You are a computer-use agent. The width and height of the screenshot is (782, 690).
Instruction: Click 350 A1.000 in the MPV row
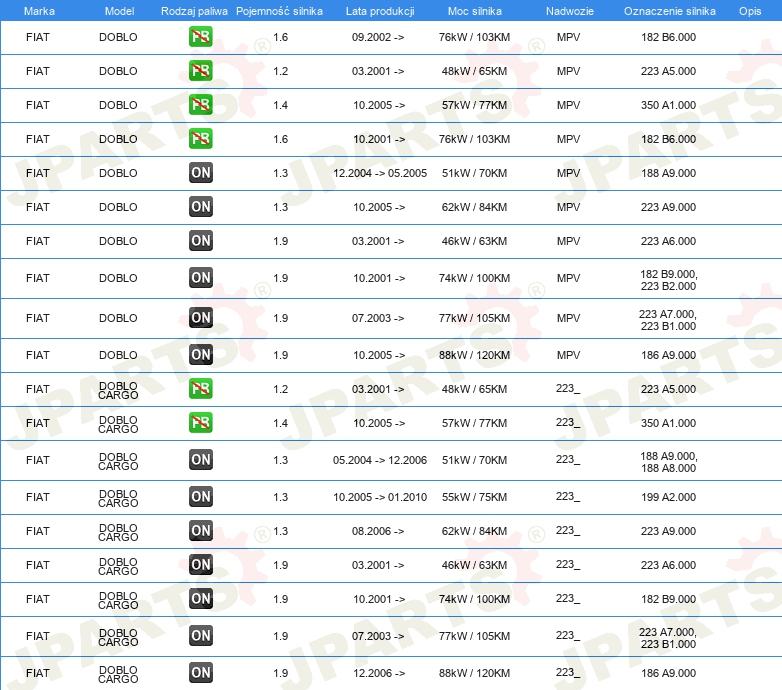(668, 105)
